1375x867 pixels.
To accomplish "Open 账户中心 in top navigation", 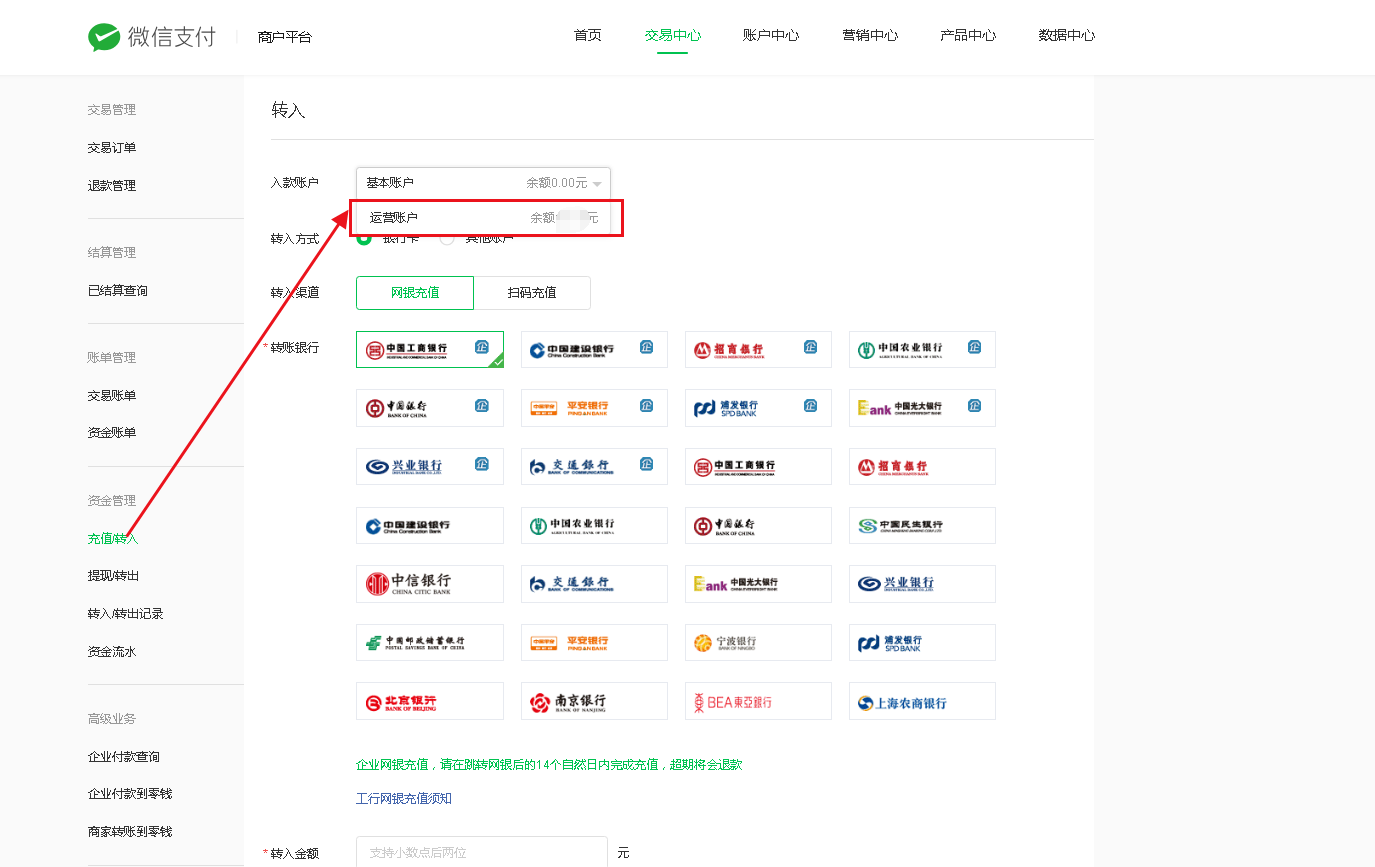I will [771, 36].
